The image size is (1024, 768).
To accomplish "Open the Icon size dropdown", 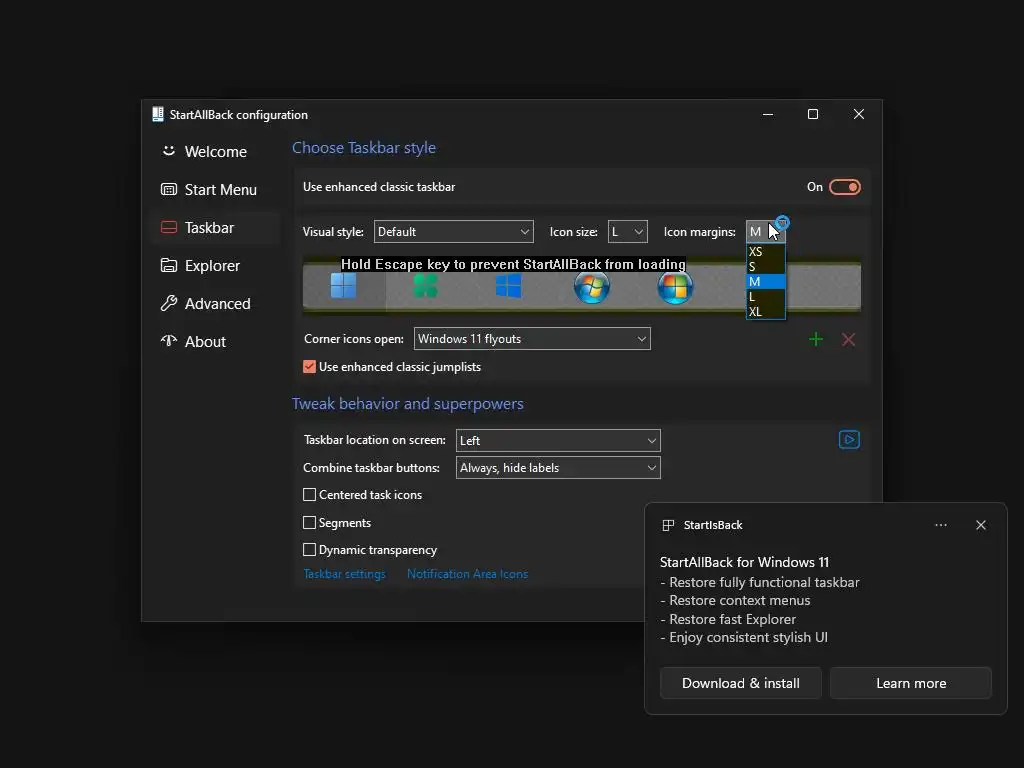I will 628,232.
